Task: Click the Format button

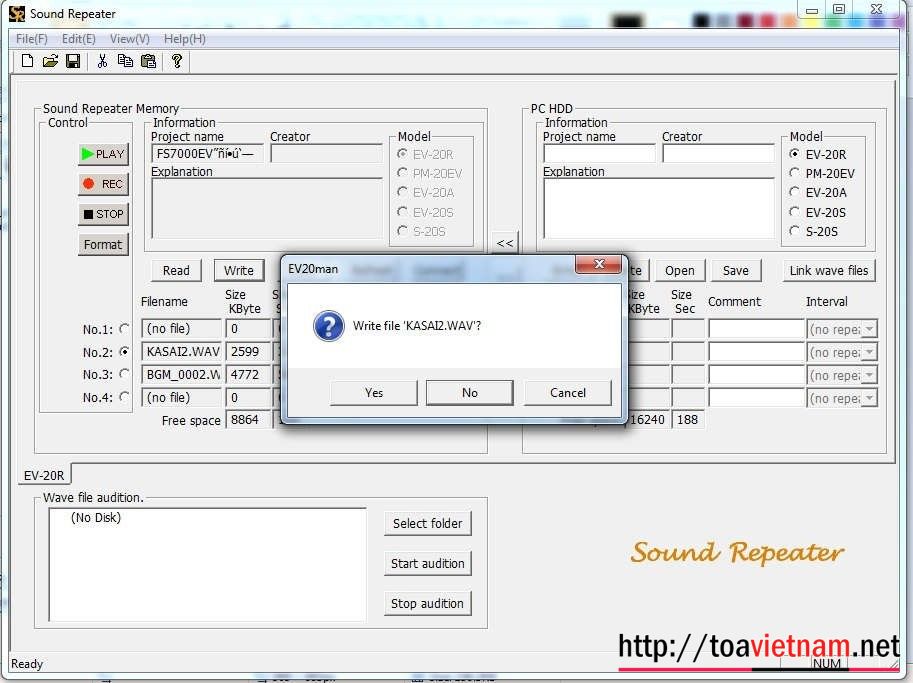Action: pos(104,245)
